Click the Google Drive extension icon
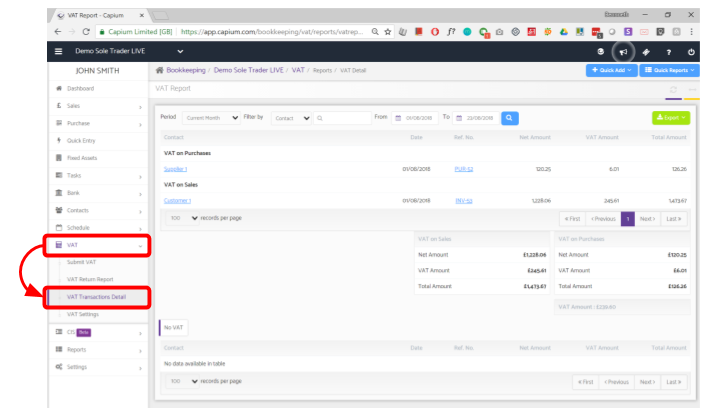The image size is (706, 416). [x=563, y=32]
